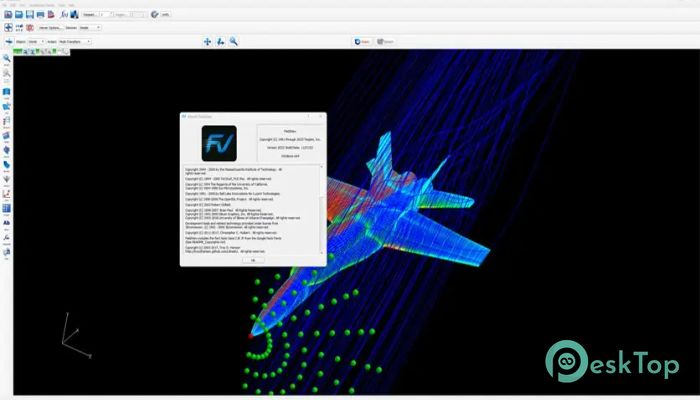Click the open-folder icon in the top toolbar
This screenshot has height=400, width=700.
click(19, 15)
